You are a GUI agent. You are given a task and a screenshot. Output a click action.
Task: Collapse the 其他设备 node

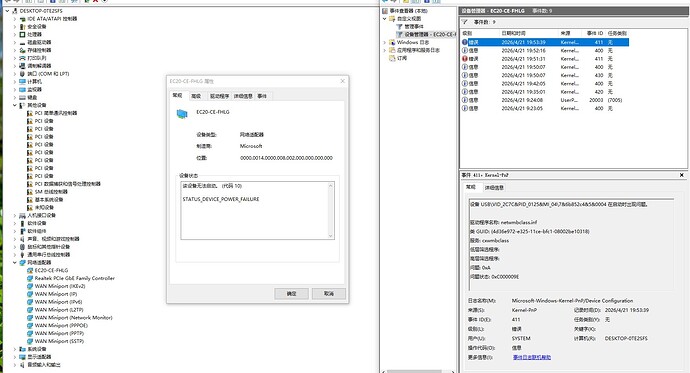15,105
